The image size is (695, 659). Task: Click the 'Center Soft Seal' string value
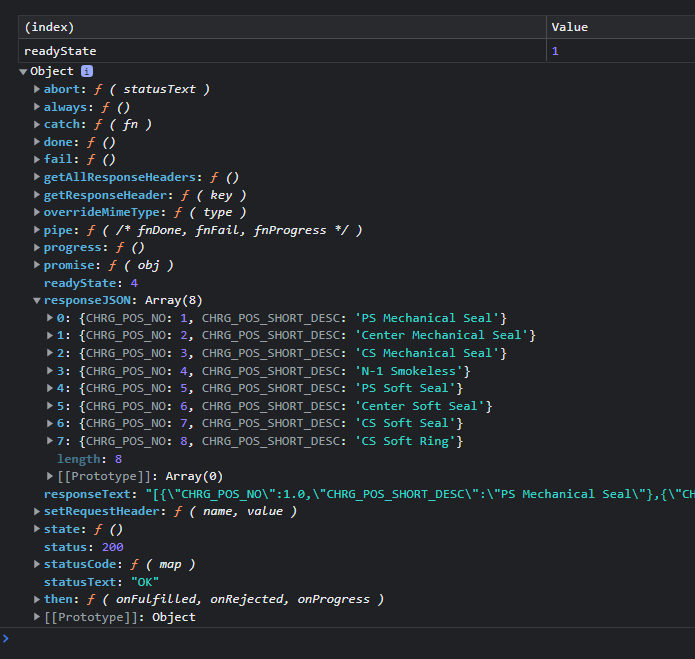[420, 406]
